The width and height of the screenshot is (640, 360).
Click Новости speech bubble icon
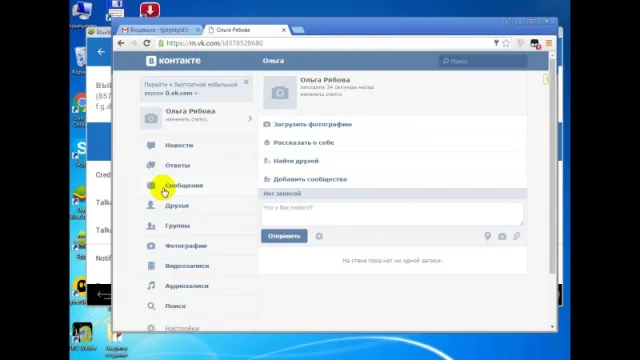pos(151,145)
